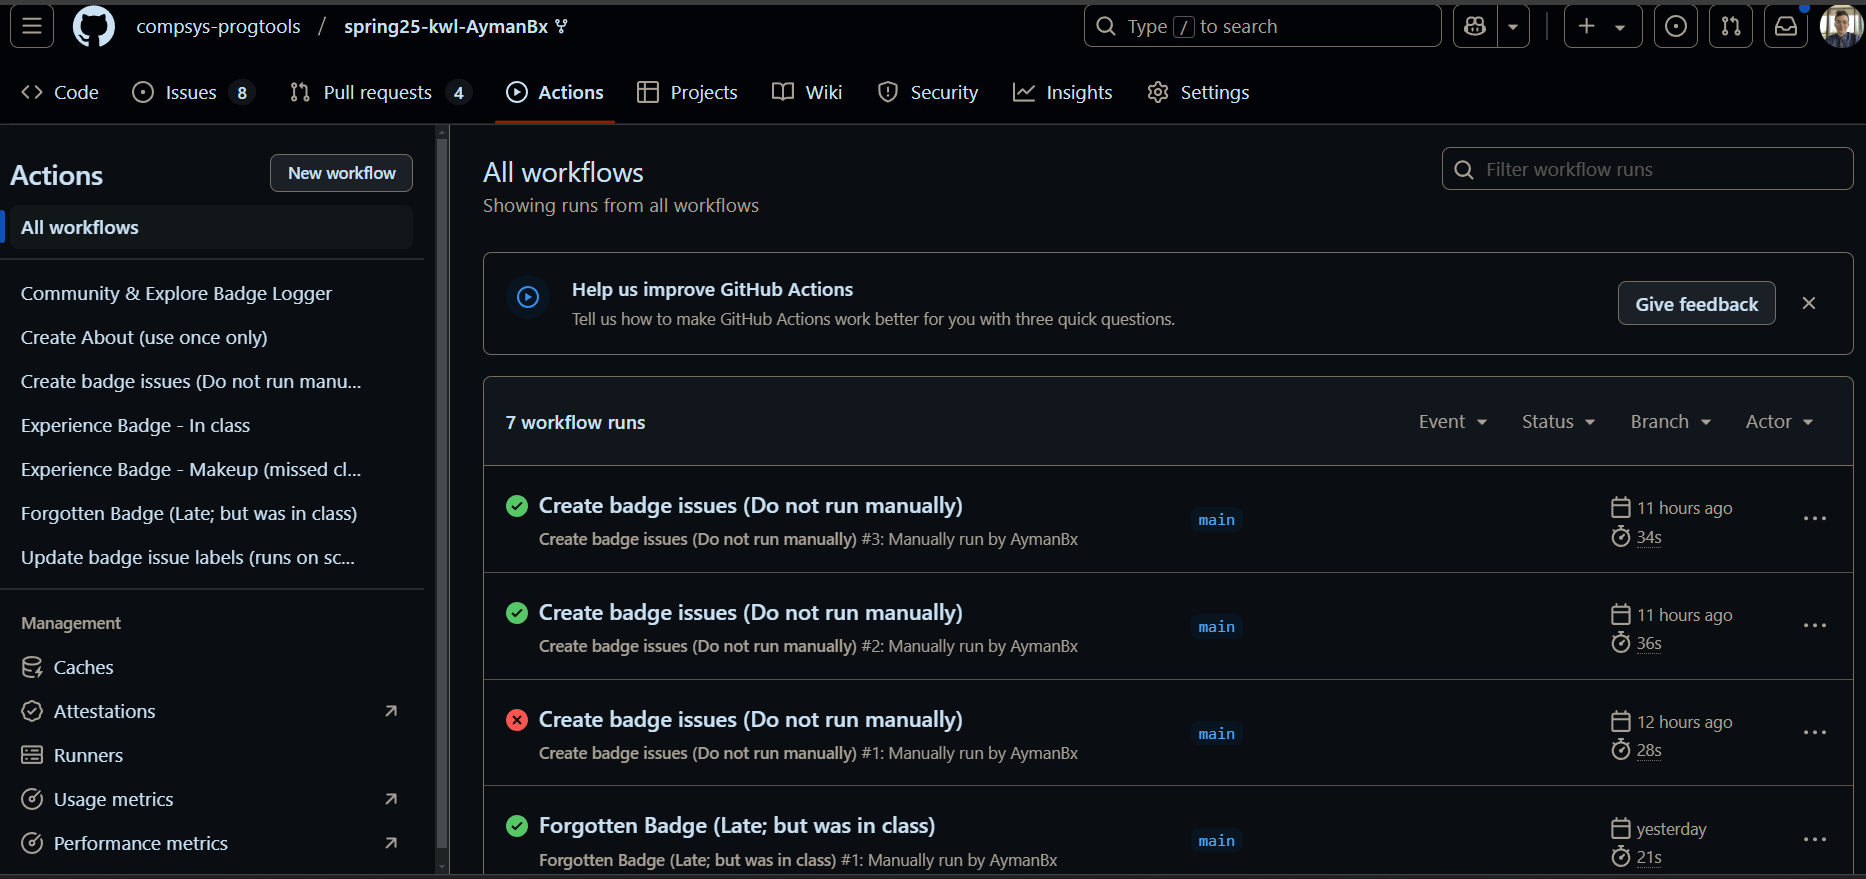Dismiss the Help us improve banner
Screen dimensions: 1866x879
[x=1809, y=303]
